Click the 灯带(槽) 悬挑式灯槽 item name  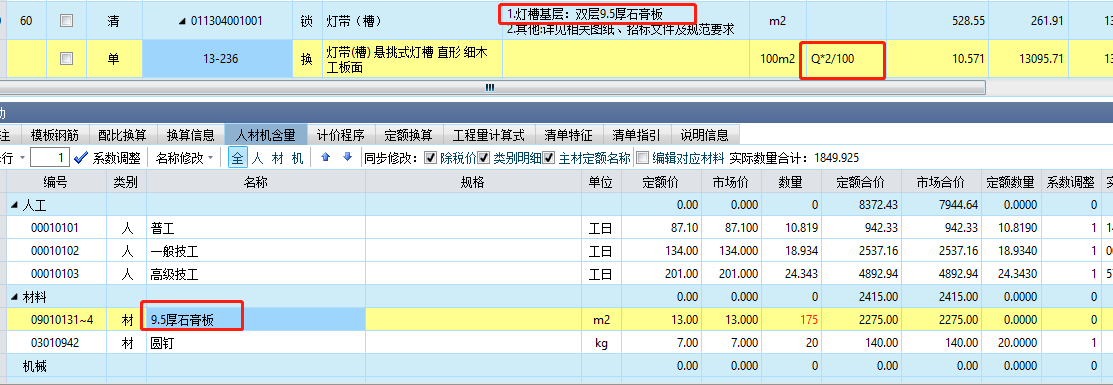412,59
